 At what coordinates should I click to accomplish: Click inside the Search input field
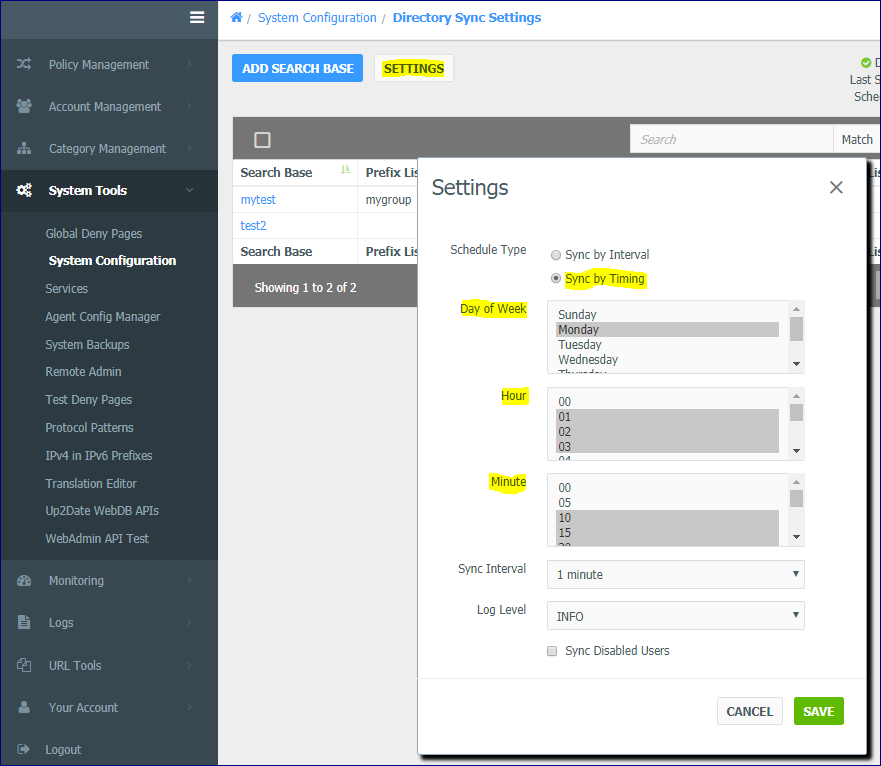[731, 139]
